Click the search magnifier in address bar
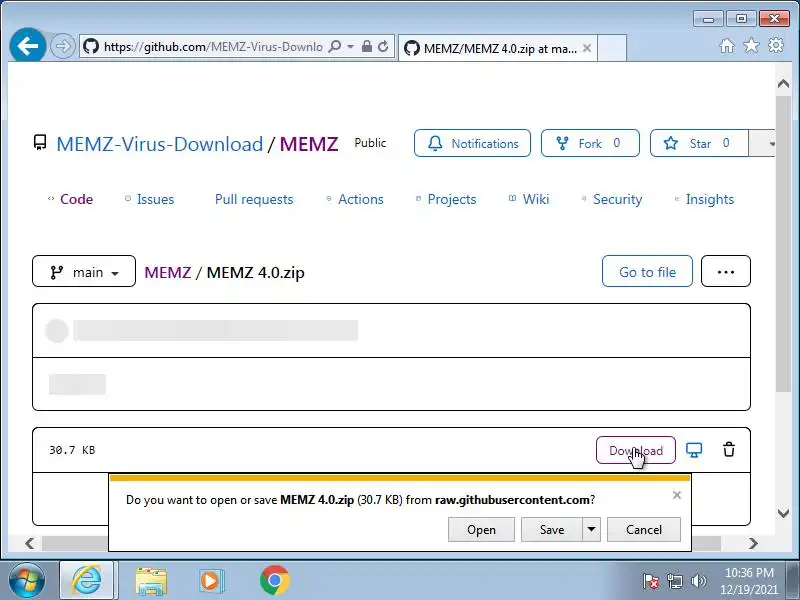The width and height of the screenshot is (800, 600). tap(335, 47)
